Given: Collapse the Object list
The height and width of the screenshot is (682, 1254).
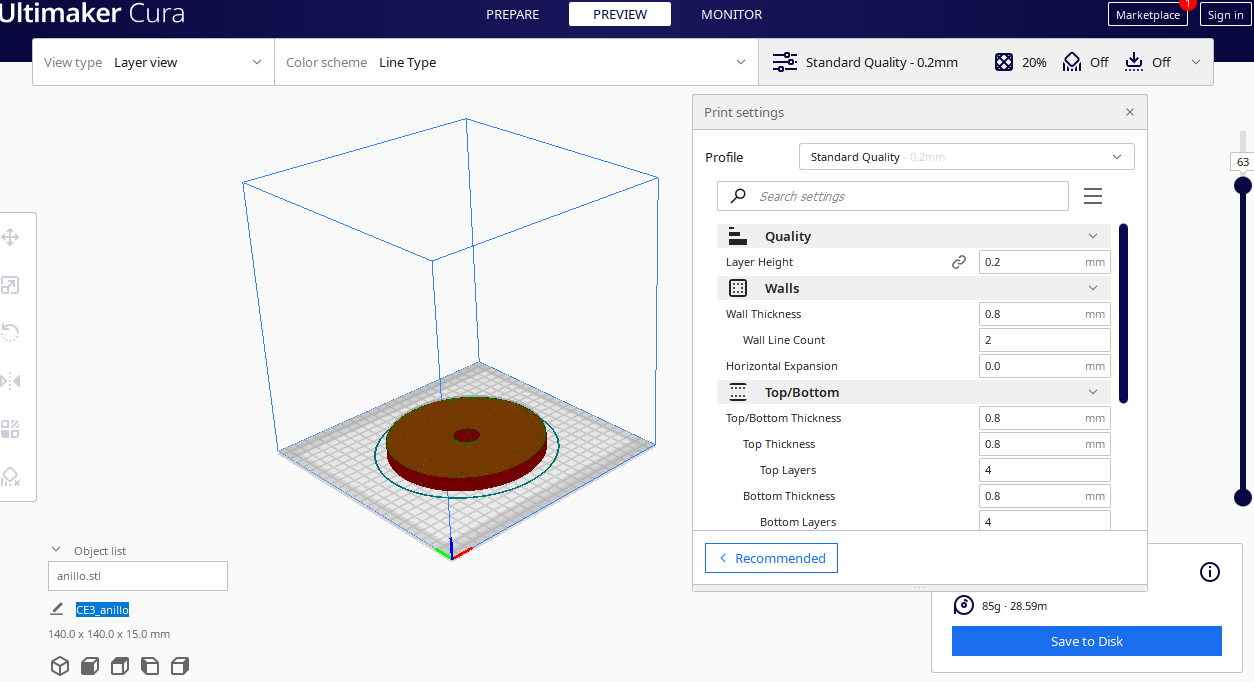Looking at the screenshot, I should pos(56,550).
